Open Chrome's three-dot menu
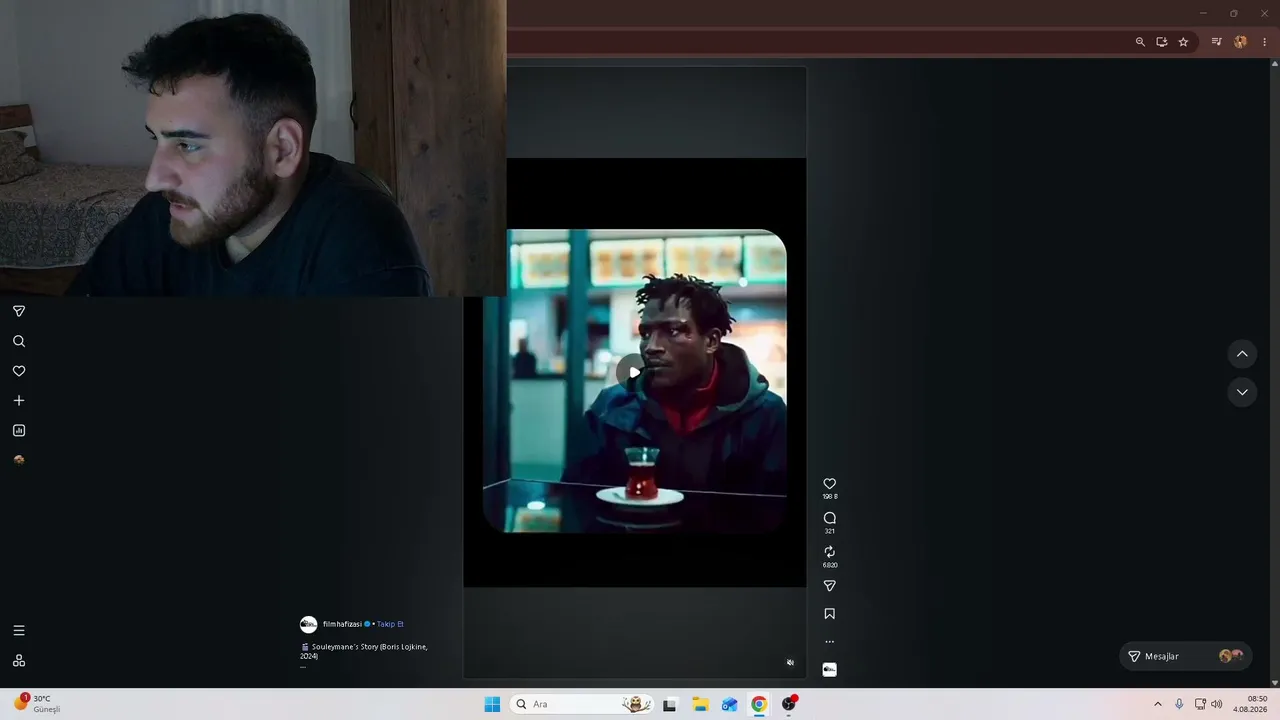Screen dimensions: 1280x720 pos(1265,42)
